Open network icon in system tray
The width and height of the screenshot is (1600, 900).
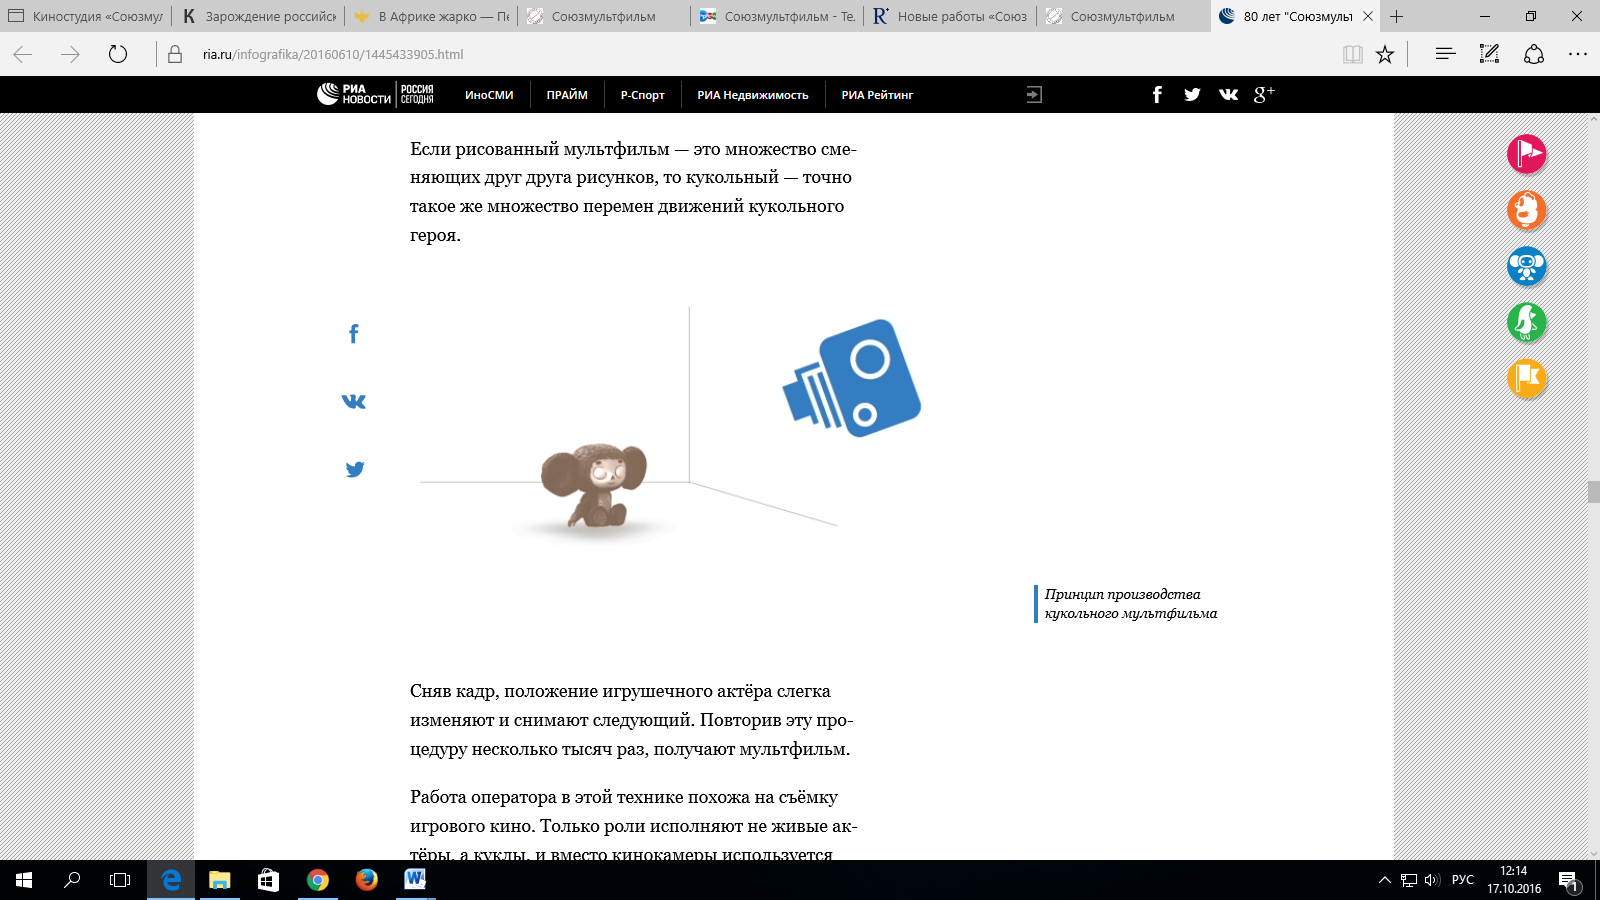(1409, 880)
